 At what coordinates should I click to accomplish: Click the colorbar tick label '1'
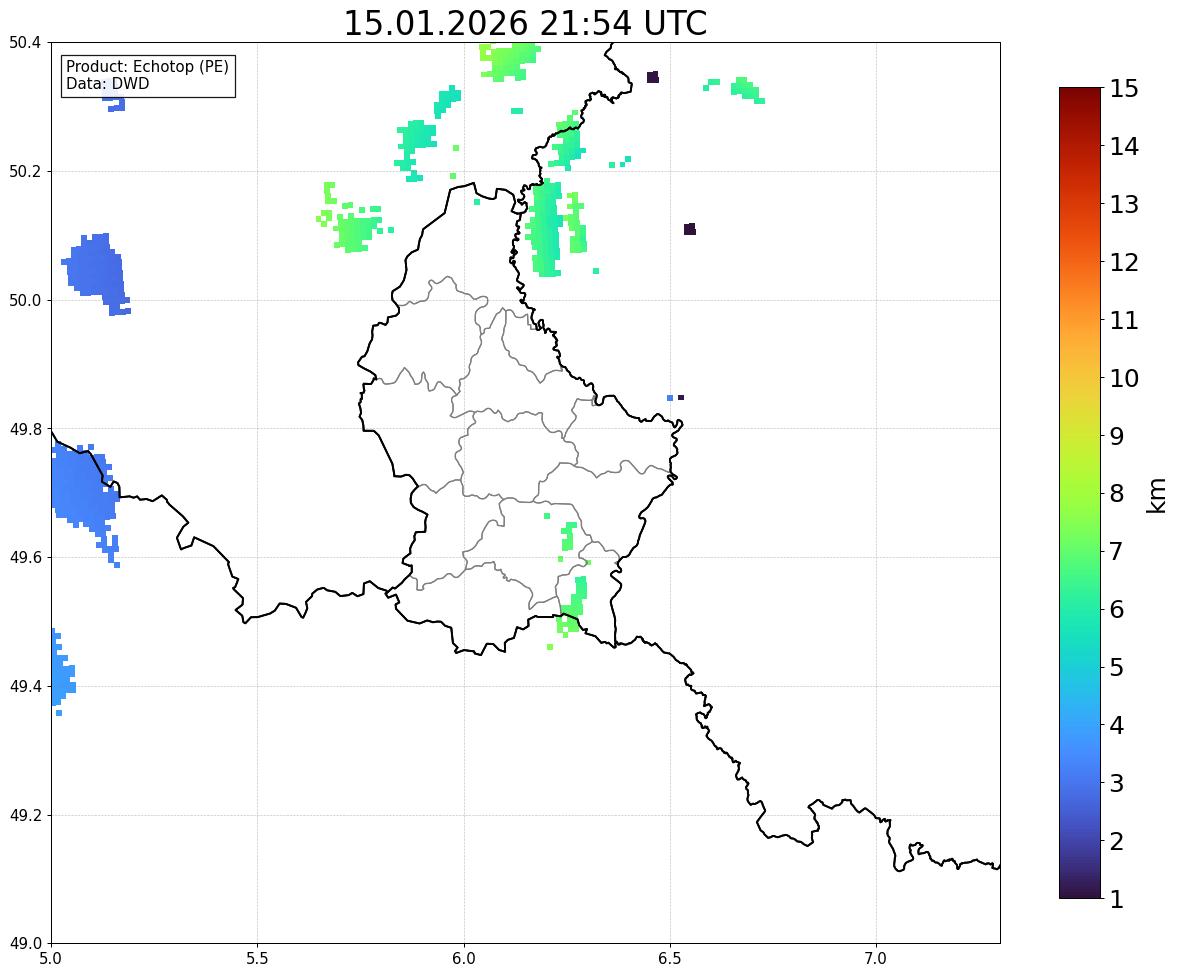click(1117, 899)
